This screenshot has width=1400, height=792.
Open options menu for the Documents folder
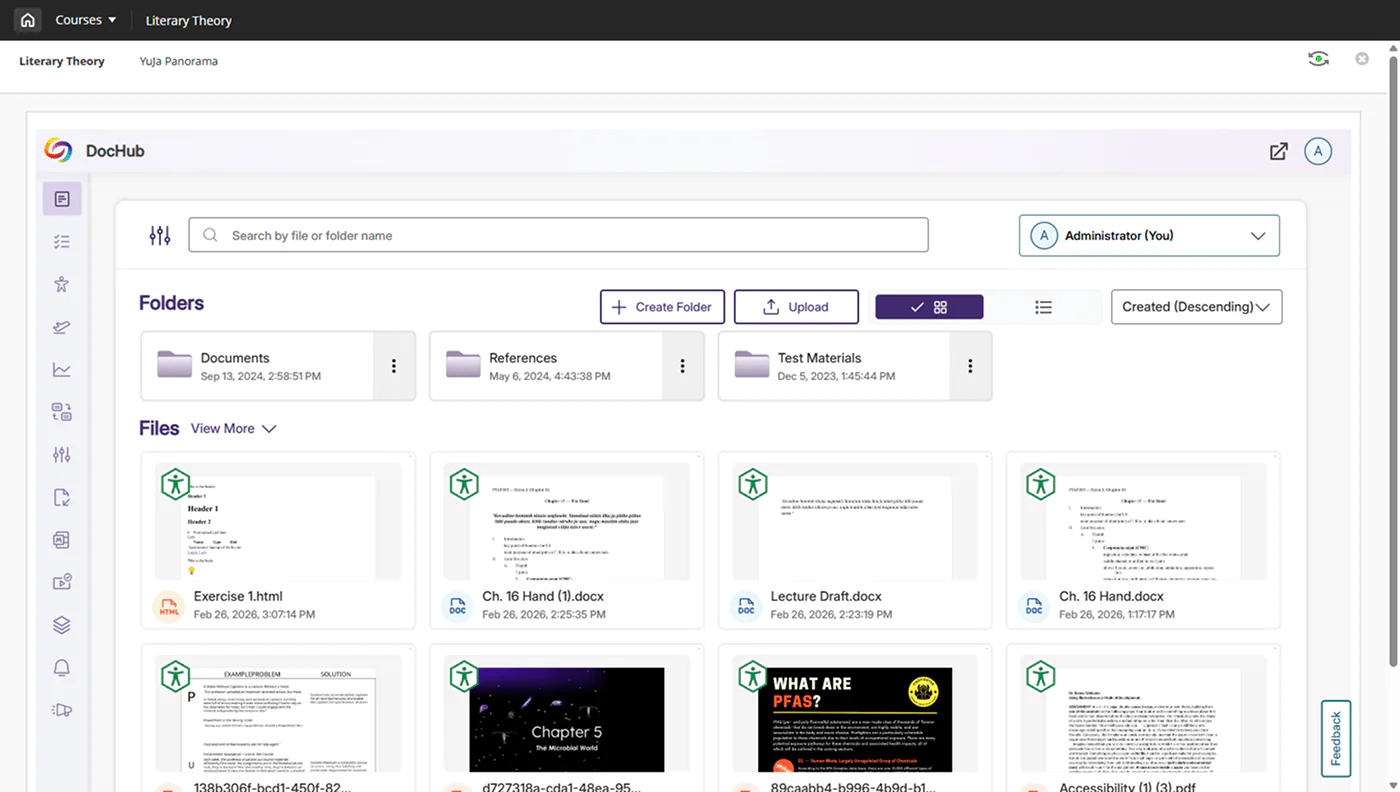(394, 366)
